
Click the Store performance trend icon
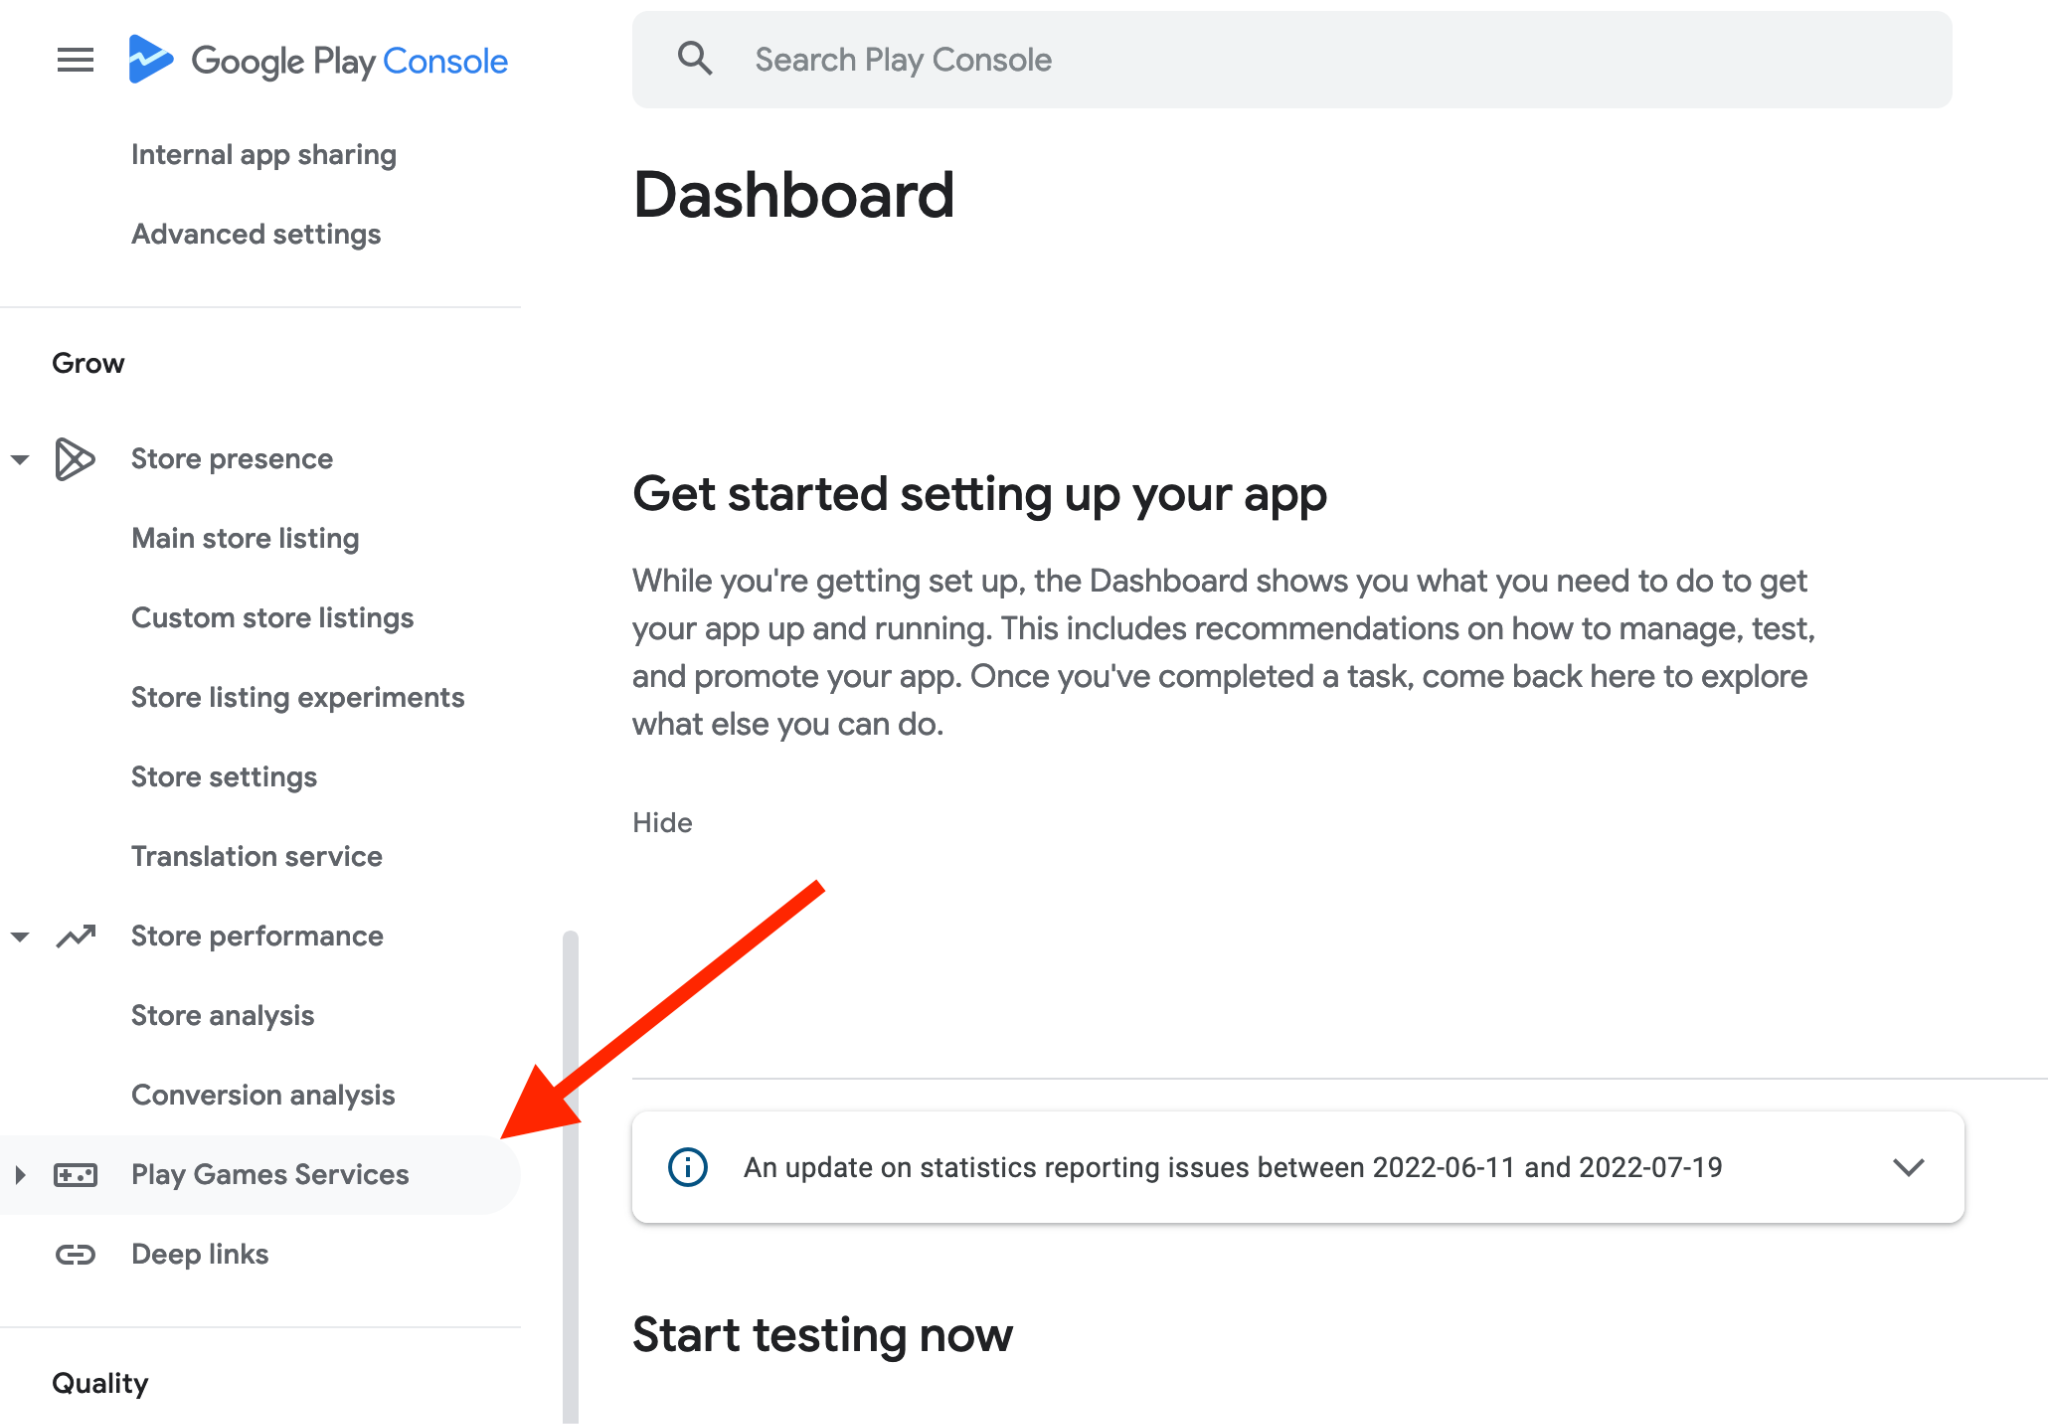coord(76,935)
